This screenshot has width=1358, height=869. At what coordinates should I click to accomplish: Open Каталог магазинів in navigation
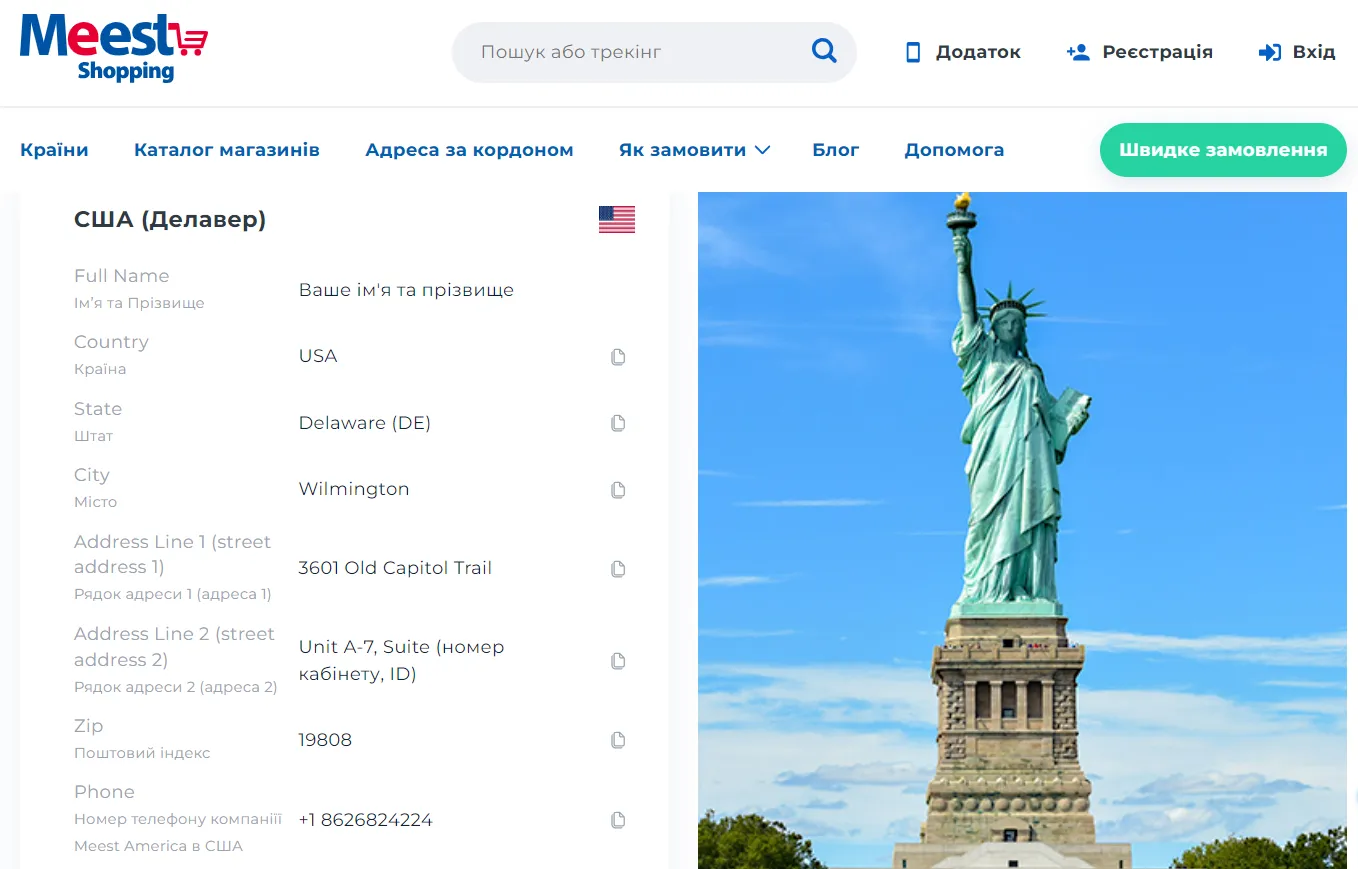(227, 150)
